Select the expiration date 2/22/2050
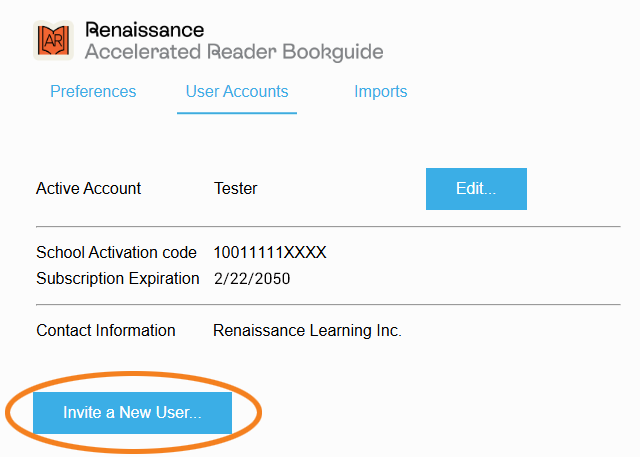 (x=252, y=278)
